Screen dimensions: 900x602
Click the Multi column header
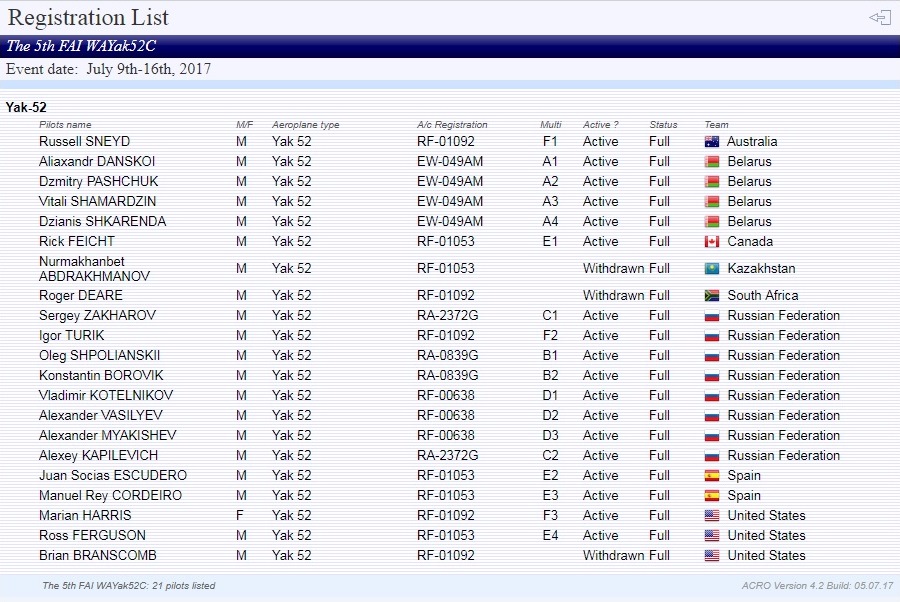[550, 125]
